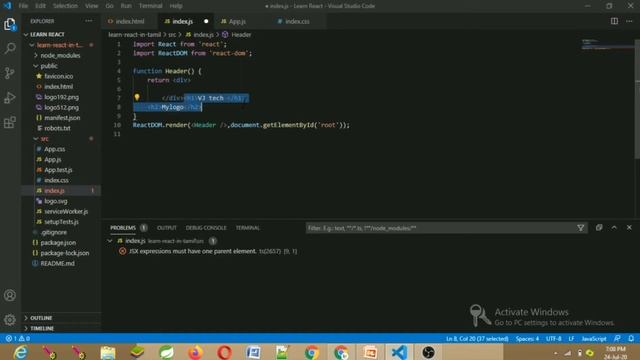
Task: Select the JSX expressions error message
Action: point(193,251)
